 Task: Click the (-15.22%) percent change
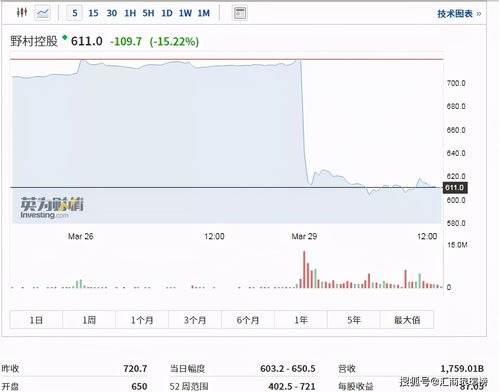pos(174,42)
